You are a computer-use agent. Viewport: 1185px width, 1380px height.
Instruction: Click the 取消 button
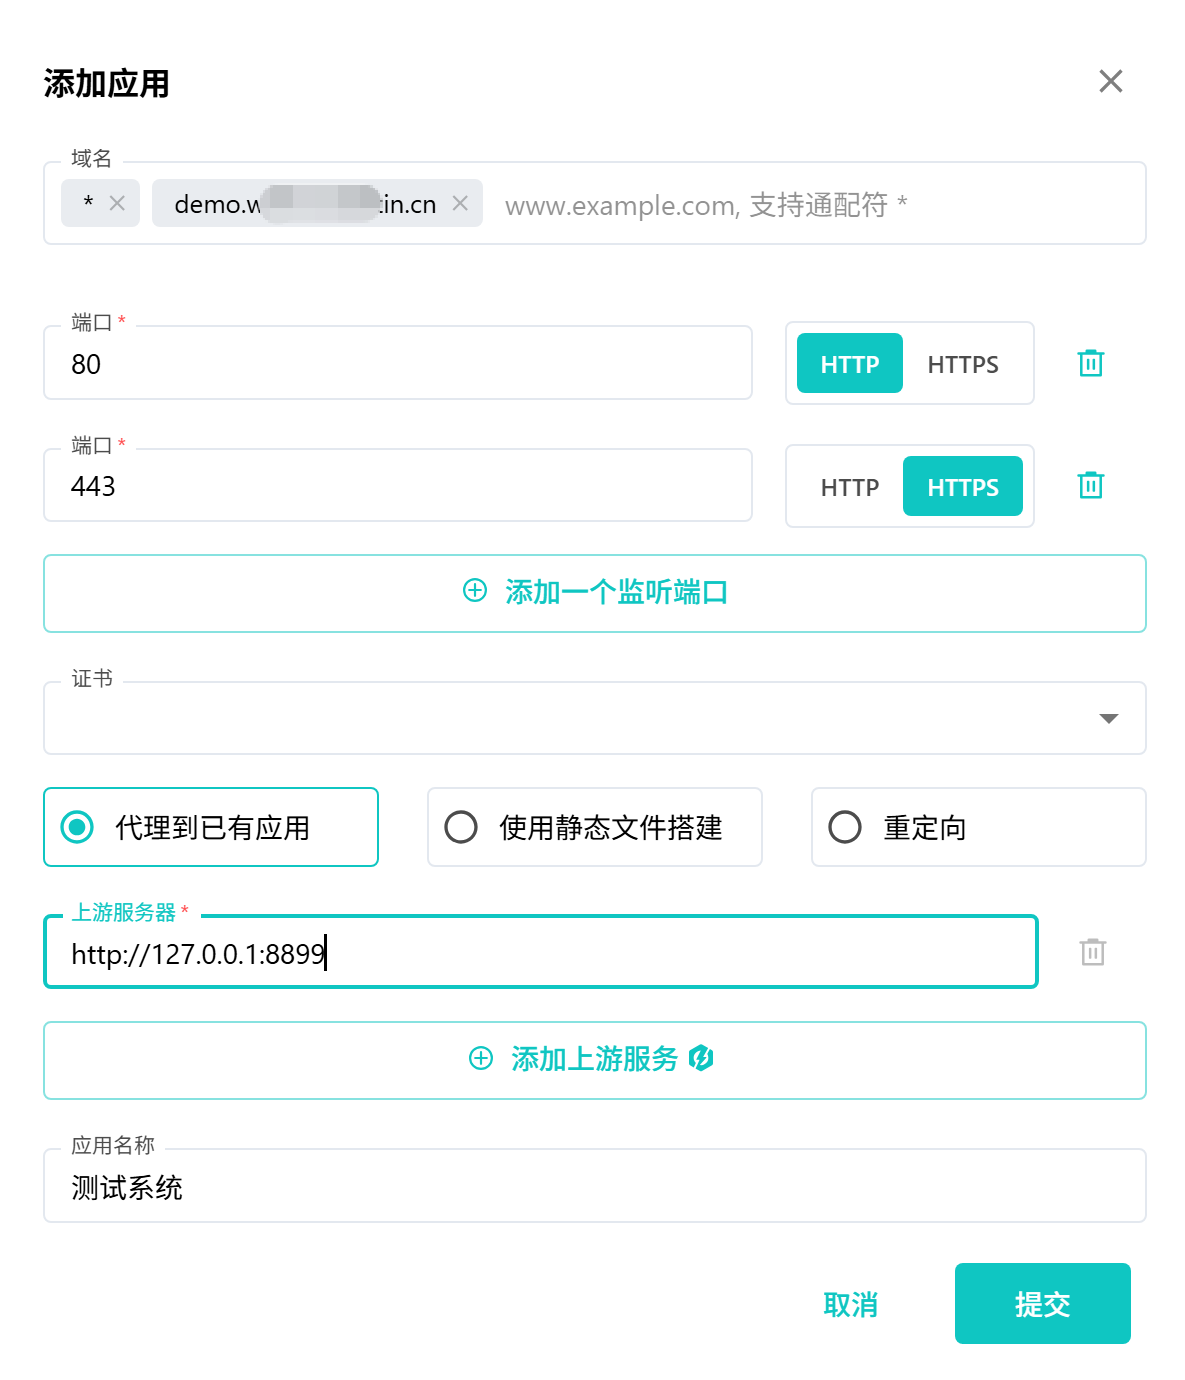[850, 1304]
